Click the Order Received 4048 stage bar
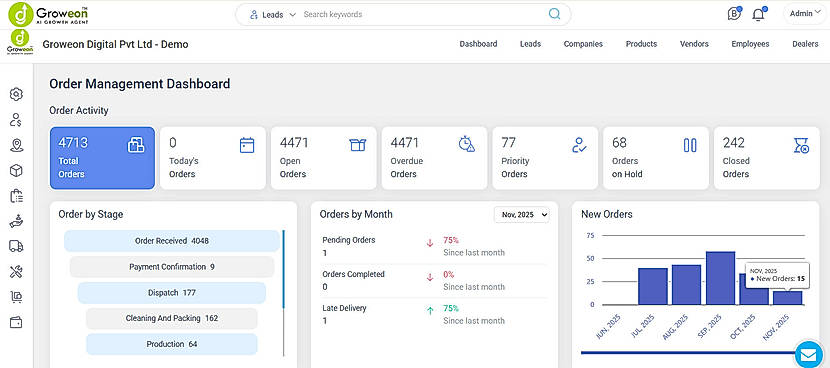This screenshot has width=830, height=368. pyautogui.click(x=172, y=241)
